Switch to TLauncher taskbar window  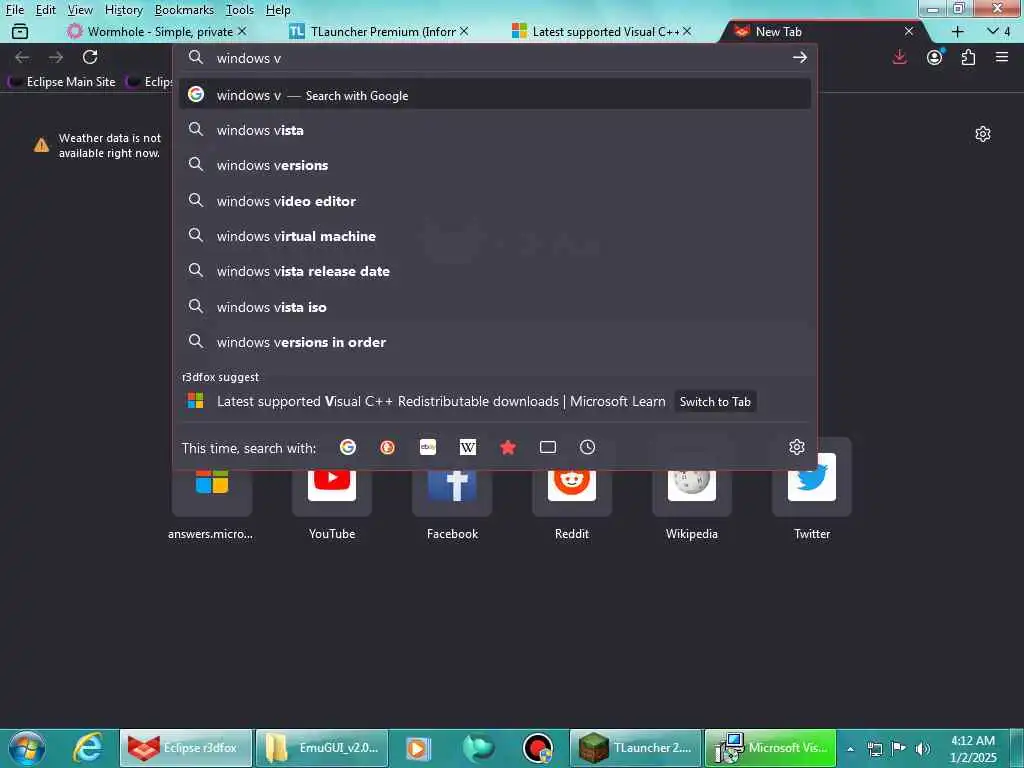coord(635,748)
